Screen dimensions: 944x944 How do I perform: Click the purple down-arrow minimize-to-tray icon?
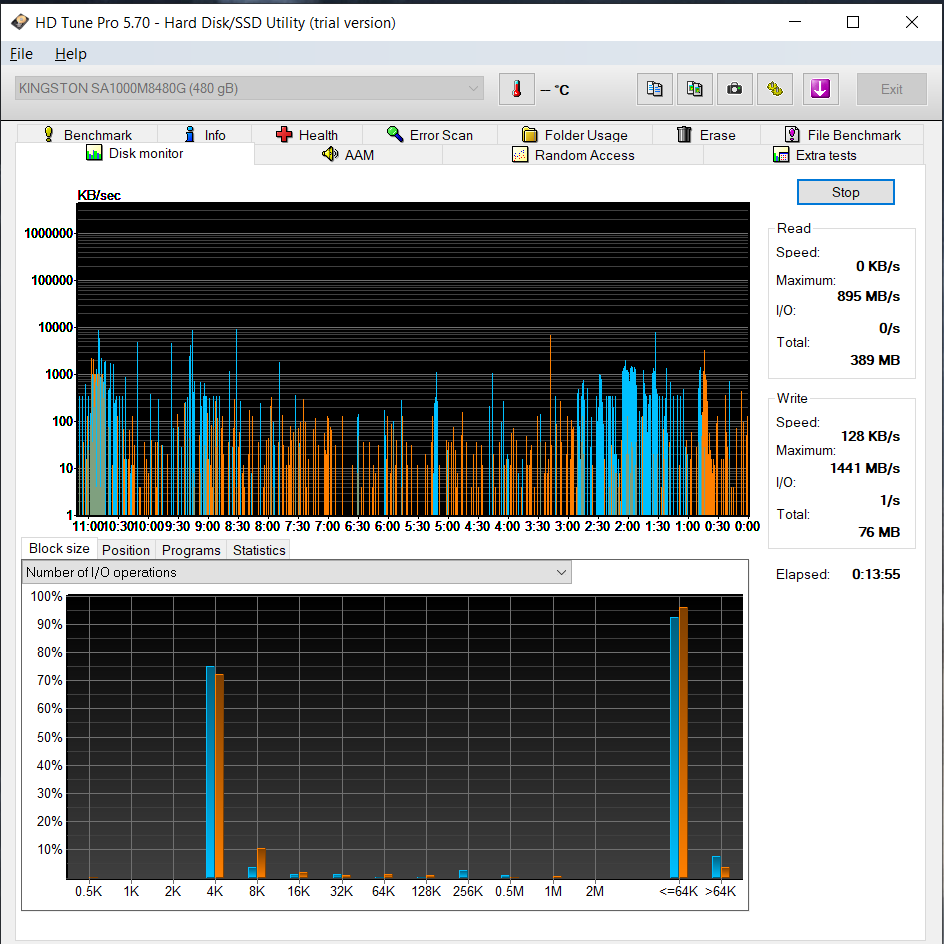pos(819,89)
